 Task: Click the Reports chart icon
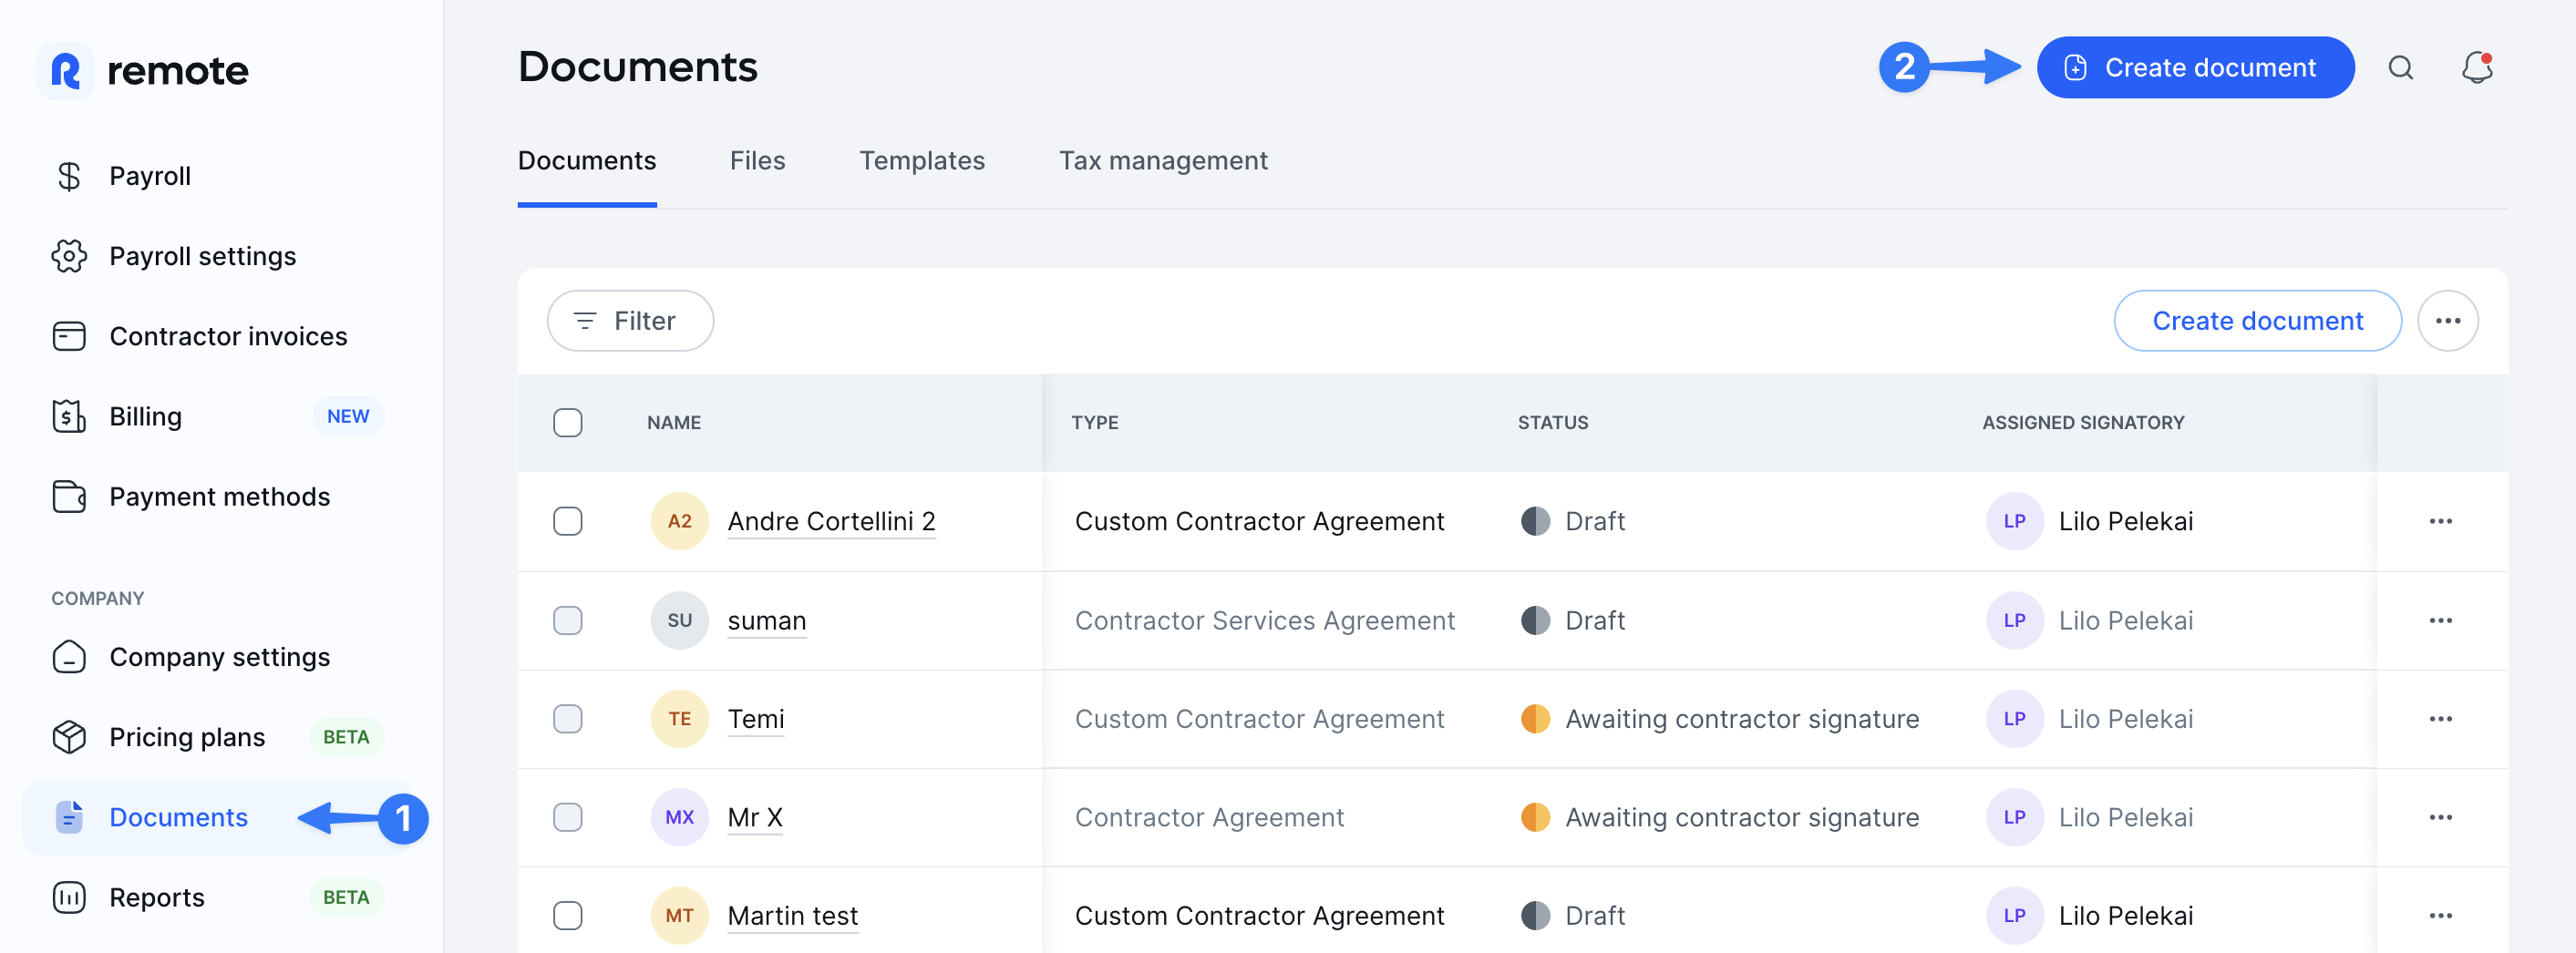click(x=69, y=897)
